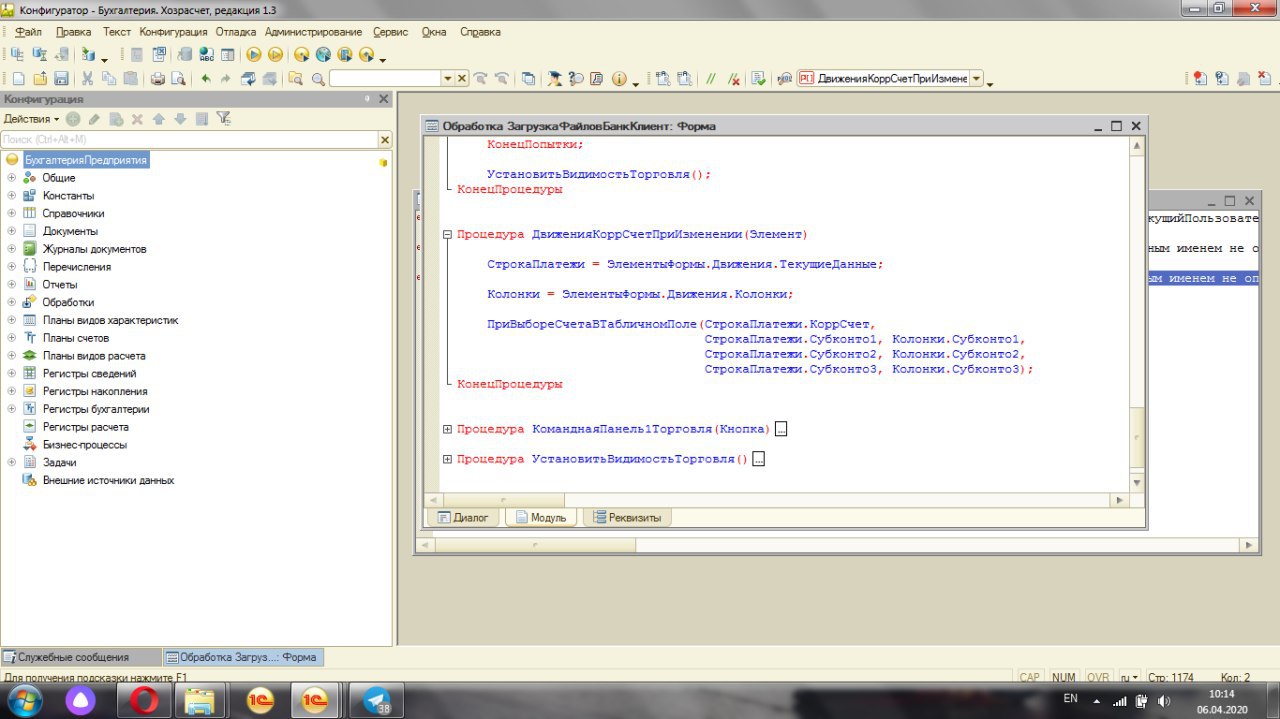Switch to the Реквизиты tab
Screen dimensions: 1280x719
[628, 518]
